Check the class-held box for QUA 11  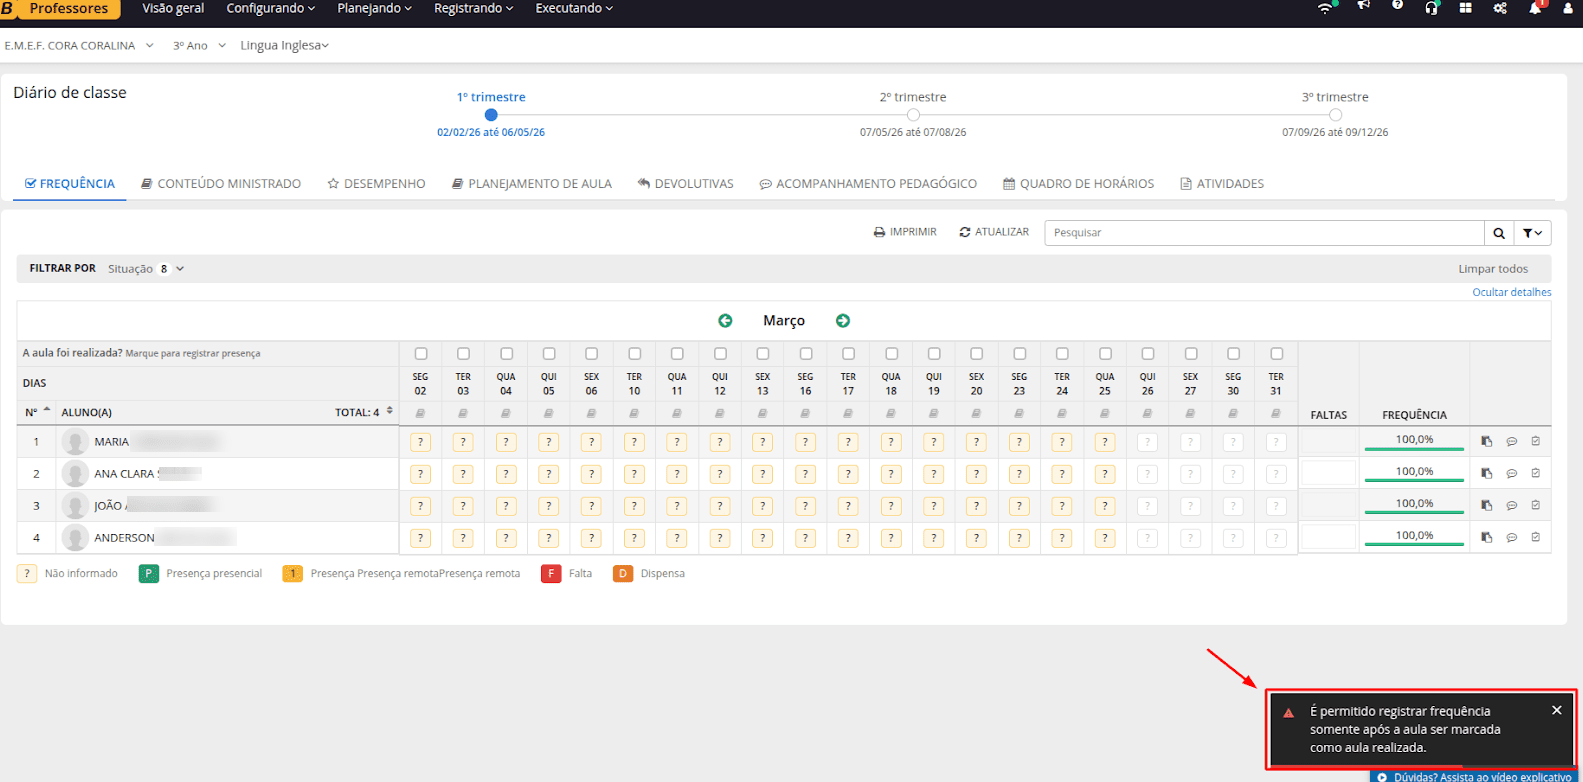tap(677, 354)
